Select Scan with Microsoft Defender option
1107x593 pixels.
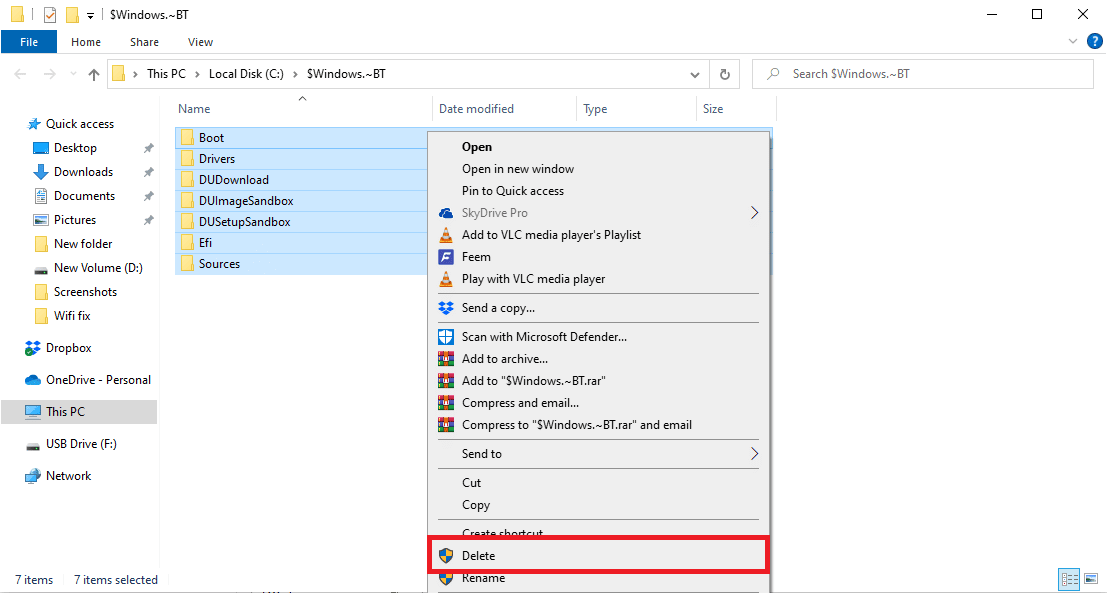pos(544,337)
